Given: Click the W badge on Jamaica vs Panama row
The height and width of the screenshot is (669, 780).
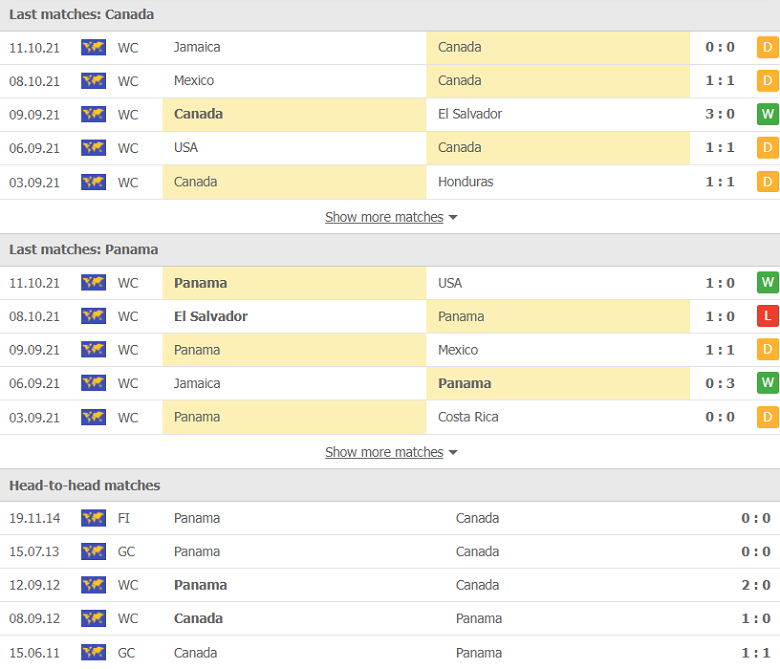Looking at the screenshot, I should [768, 383].
